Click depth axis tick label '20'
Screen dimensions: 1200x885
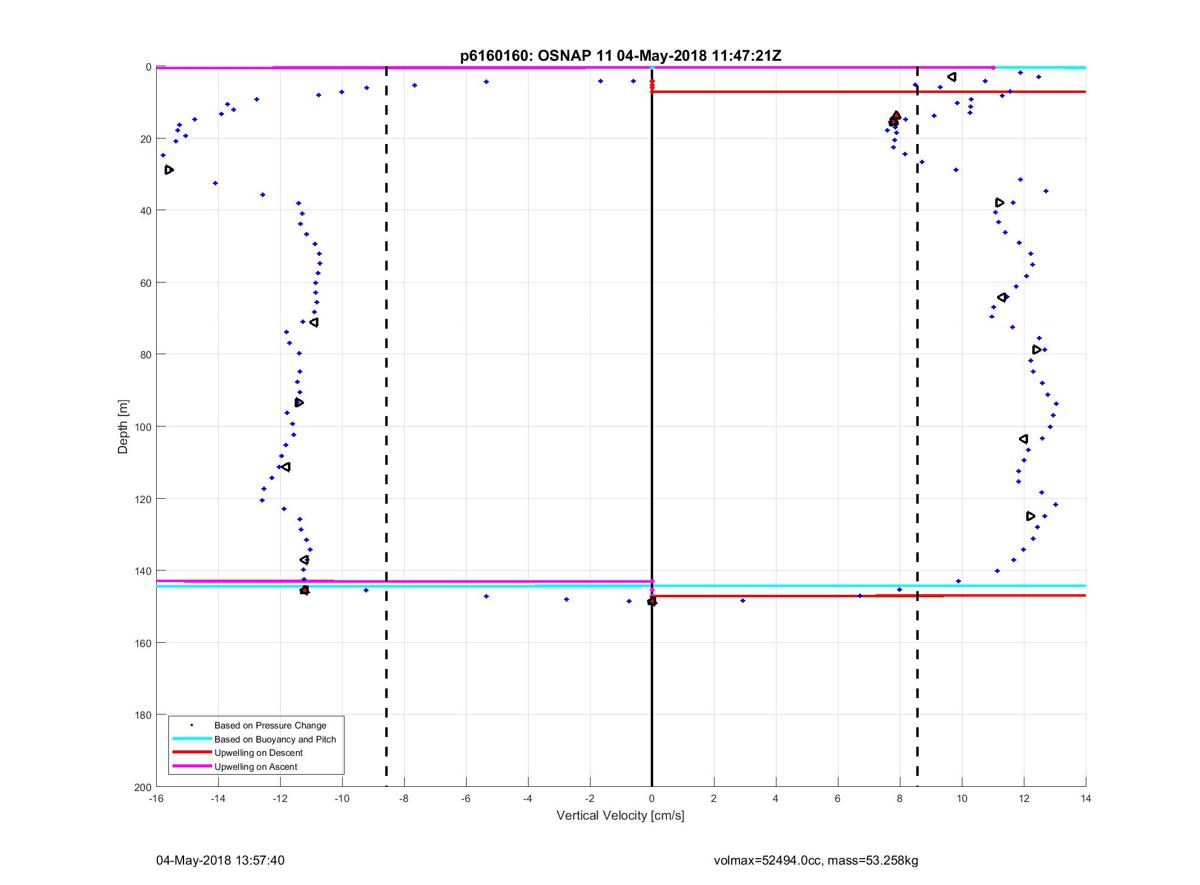click(145, 139)
